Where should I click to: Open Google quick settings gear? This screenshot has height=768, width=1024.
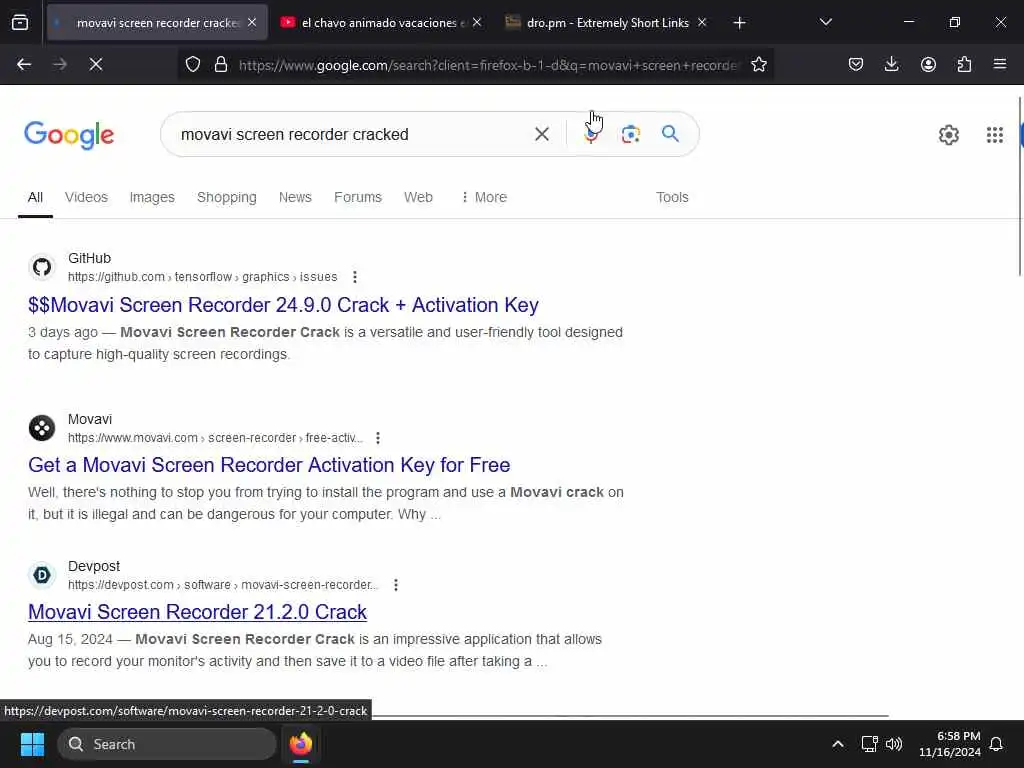[x=948, y=135]
